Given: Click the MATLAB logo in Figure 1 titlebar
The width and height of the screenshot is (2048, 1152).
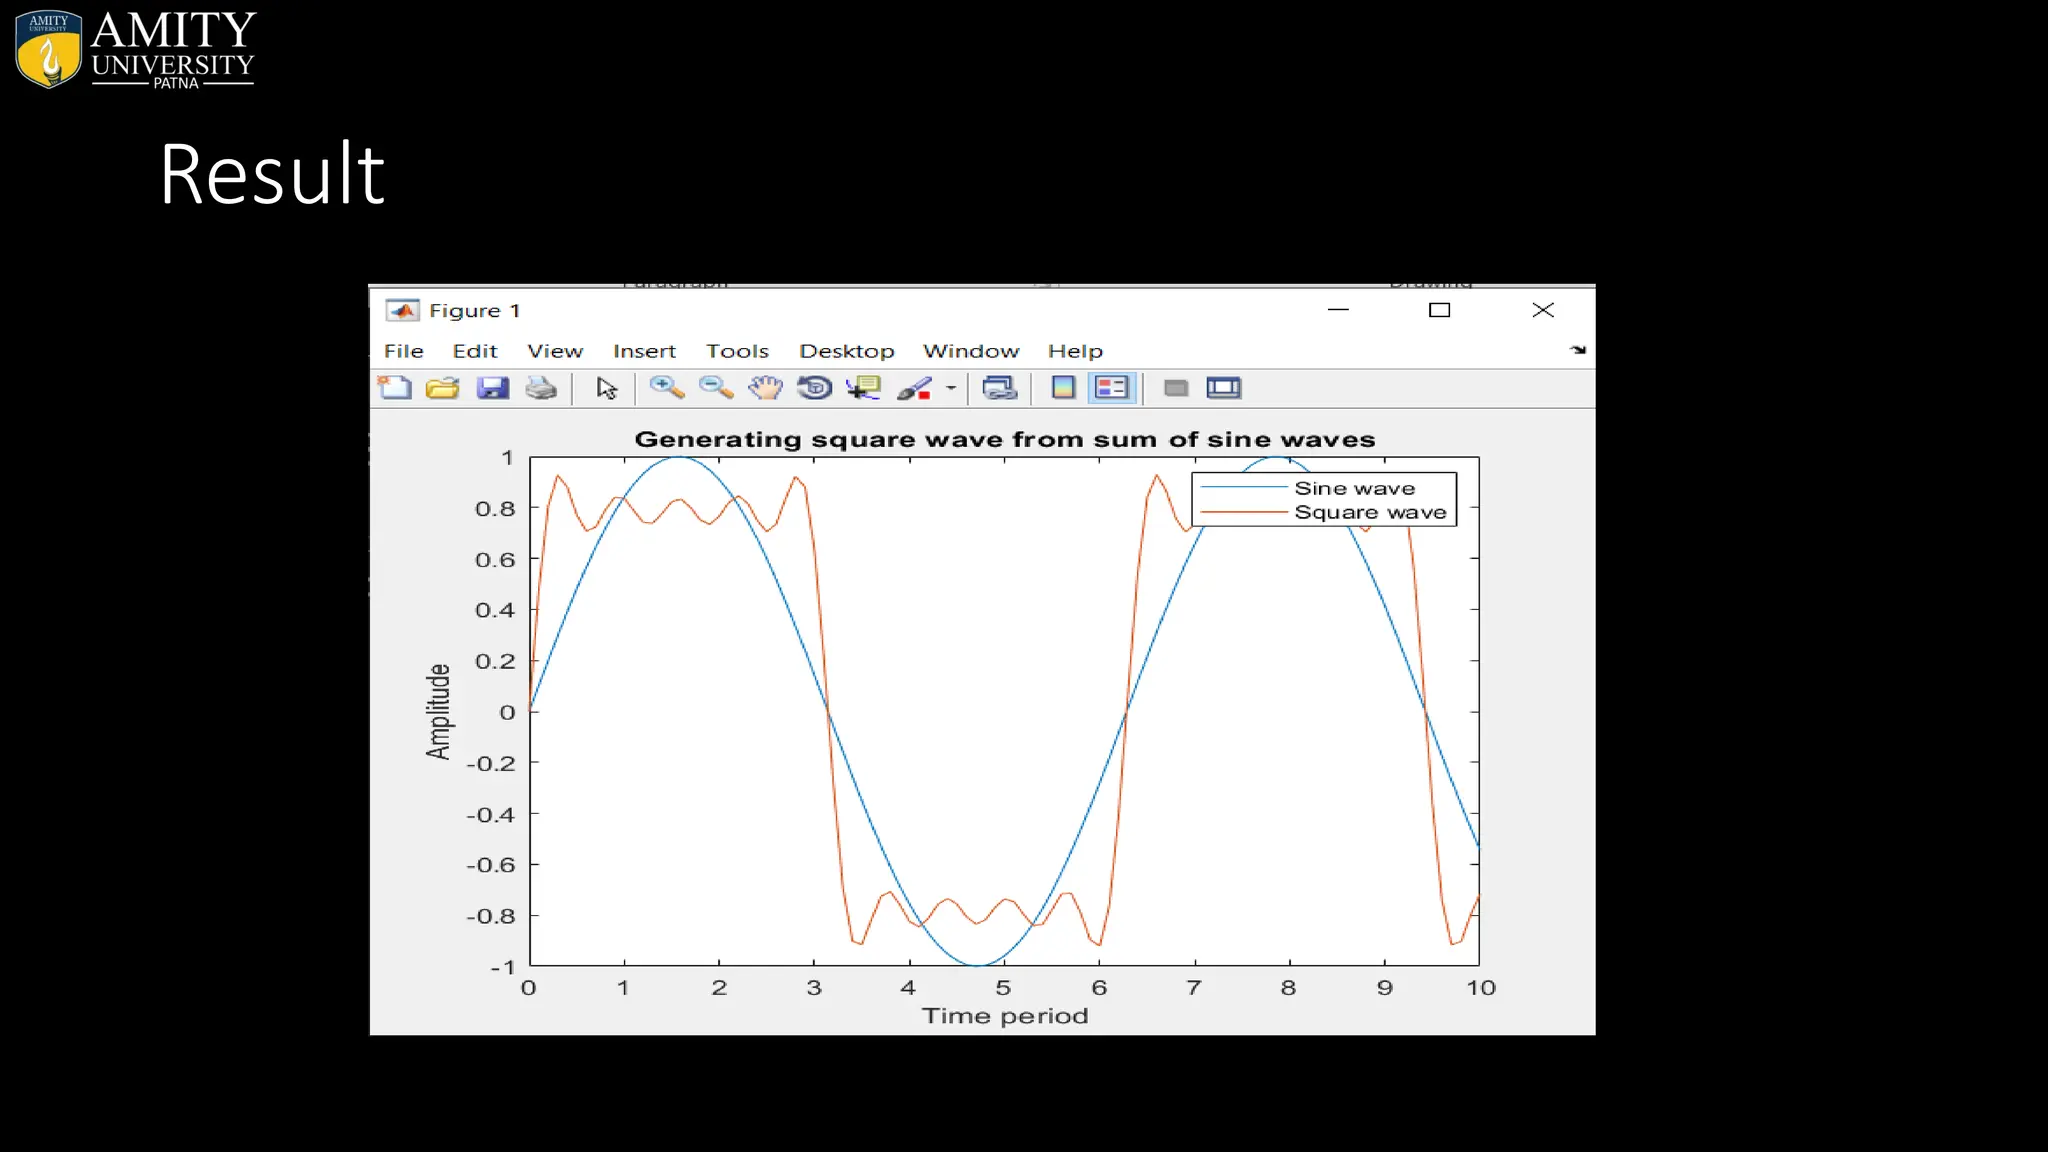Looking at the screenshot, I should tap(403, 311).
